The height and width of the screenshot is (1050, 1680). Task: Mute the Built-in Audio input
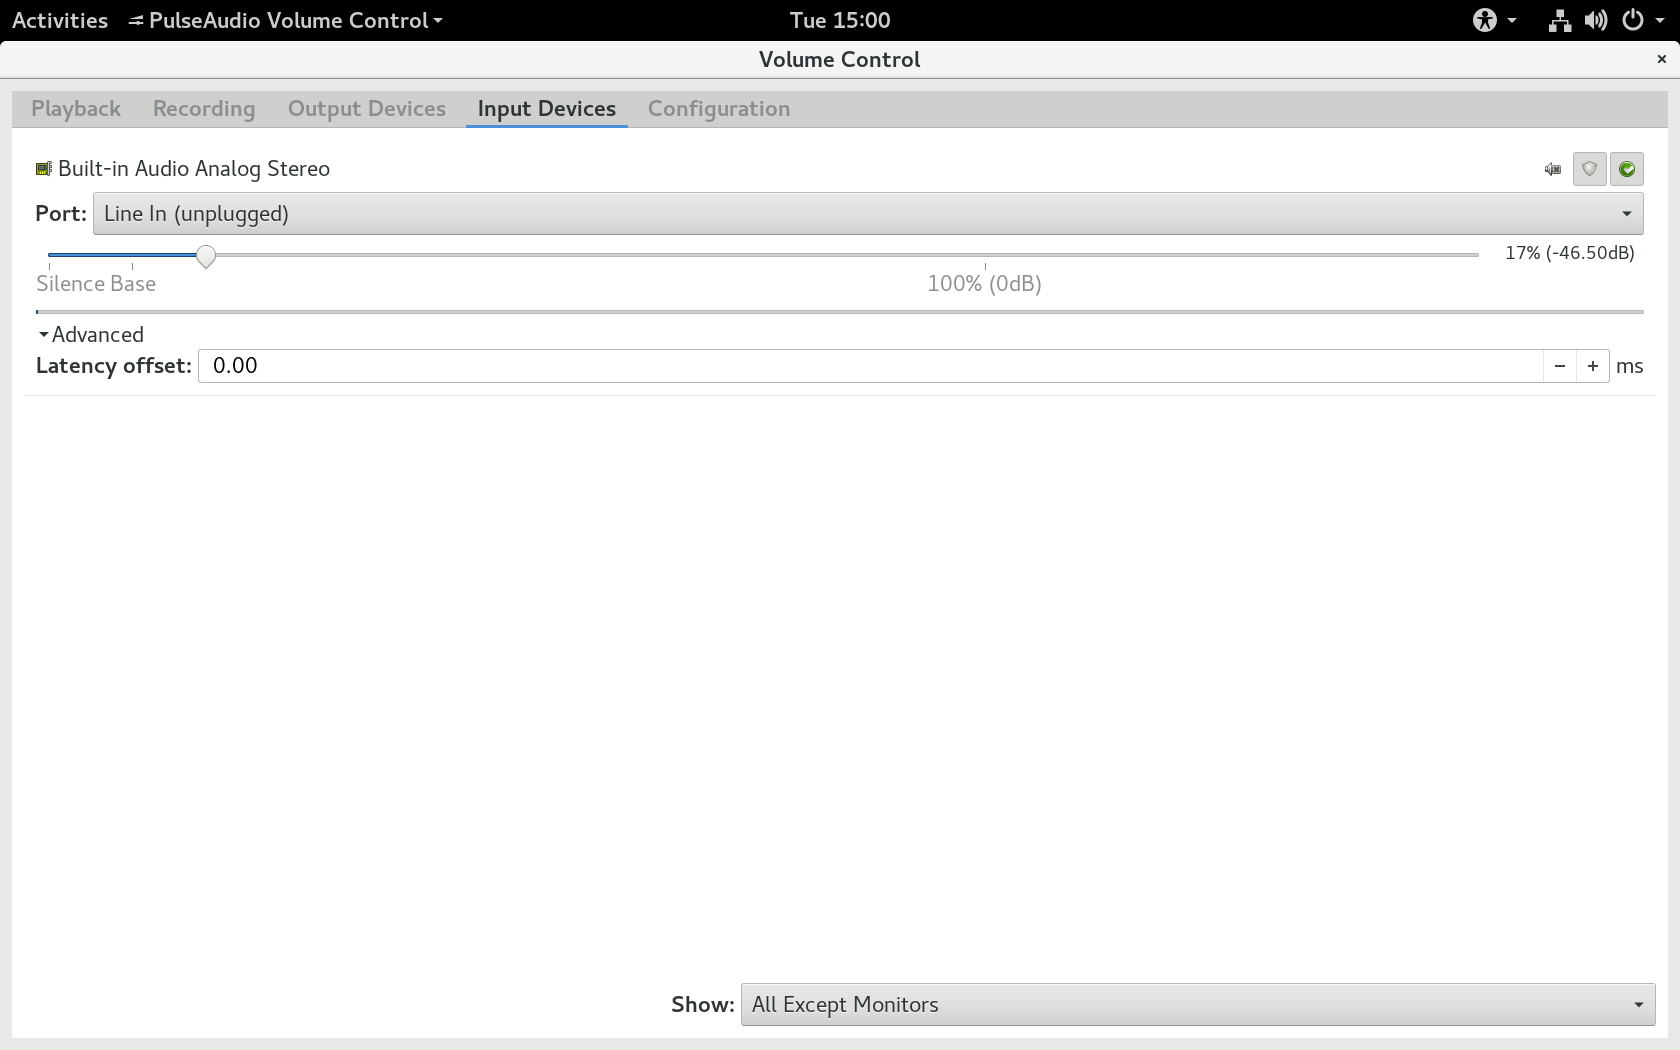(1552, 169)
